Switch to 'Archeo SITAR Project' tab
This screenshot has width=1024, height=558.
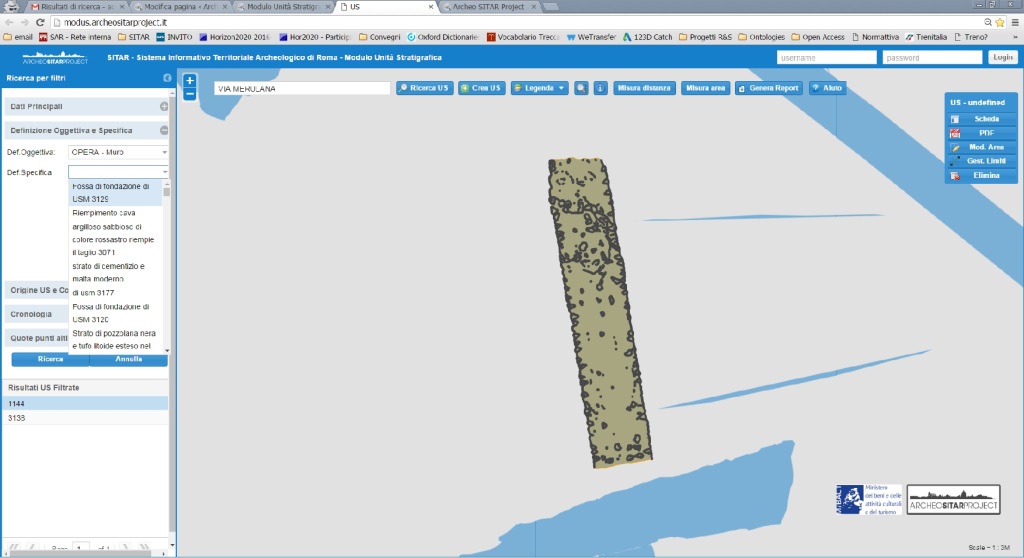click(490, 7)
